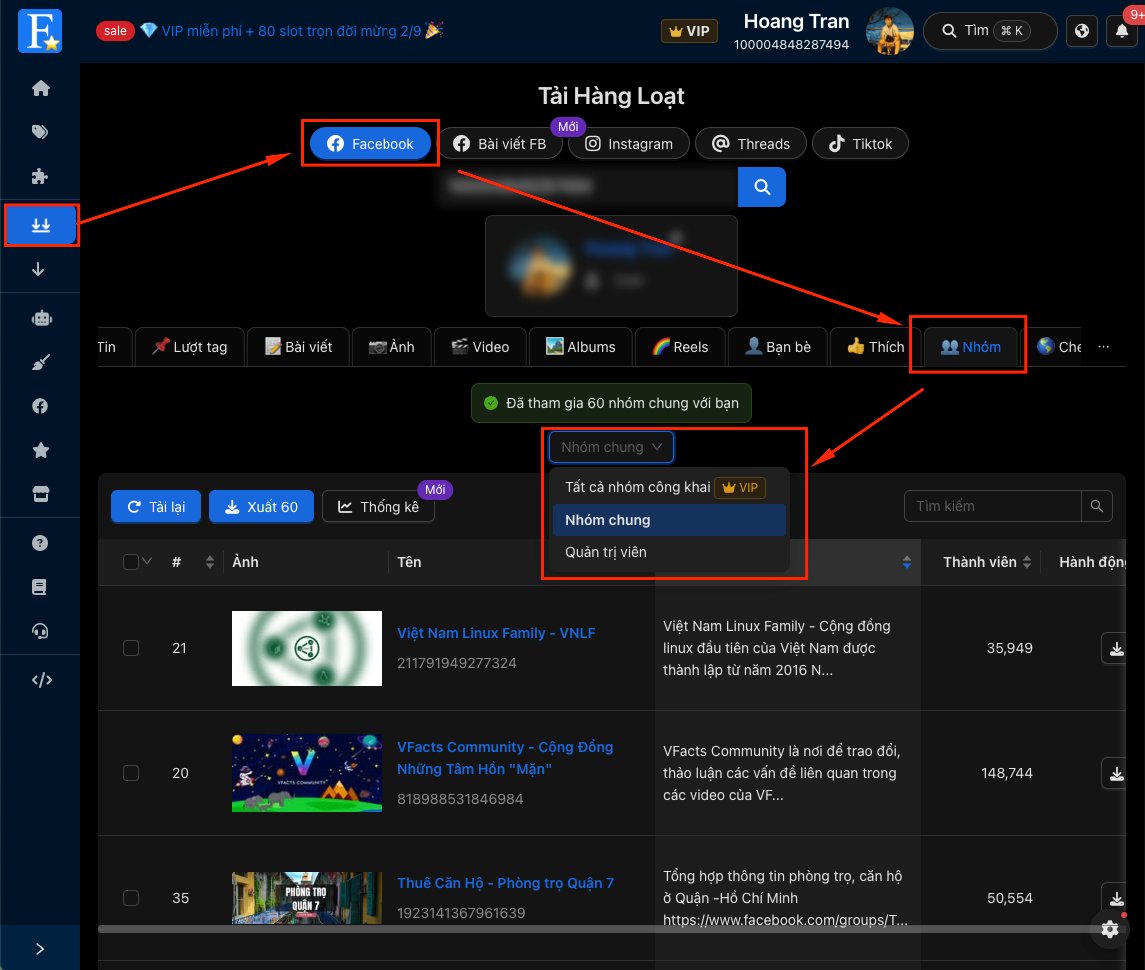
Task: Focus the Tìm kiếm table search field
Action: (x=992, y=506)
